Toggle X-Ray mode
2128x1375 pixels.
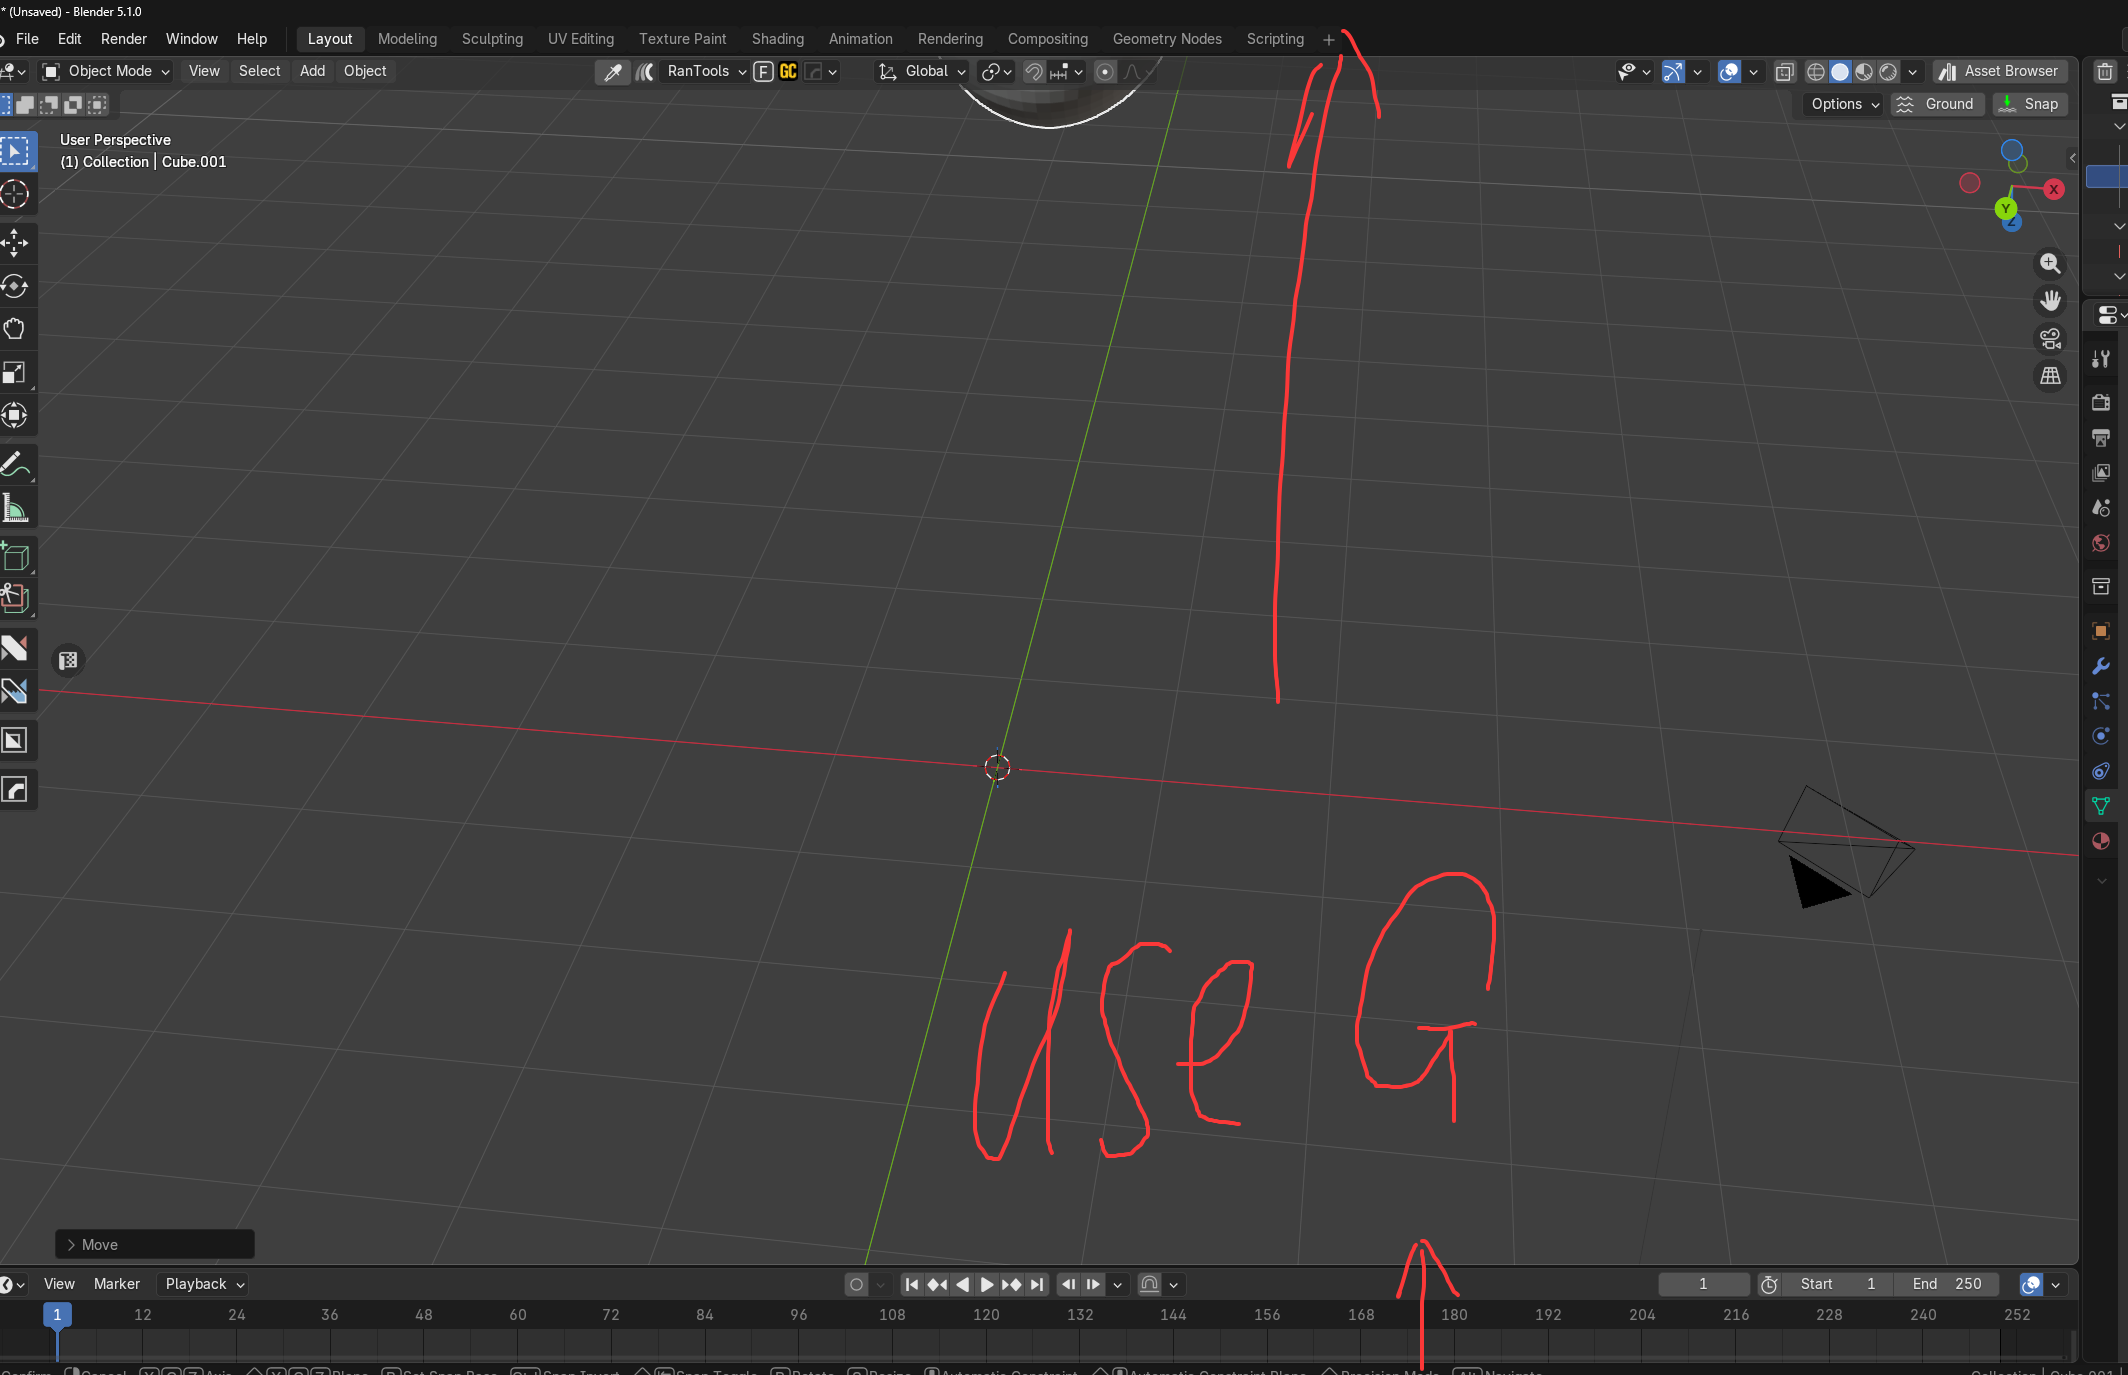1785,71
